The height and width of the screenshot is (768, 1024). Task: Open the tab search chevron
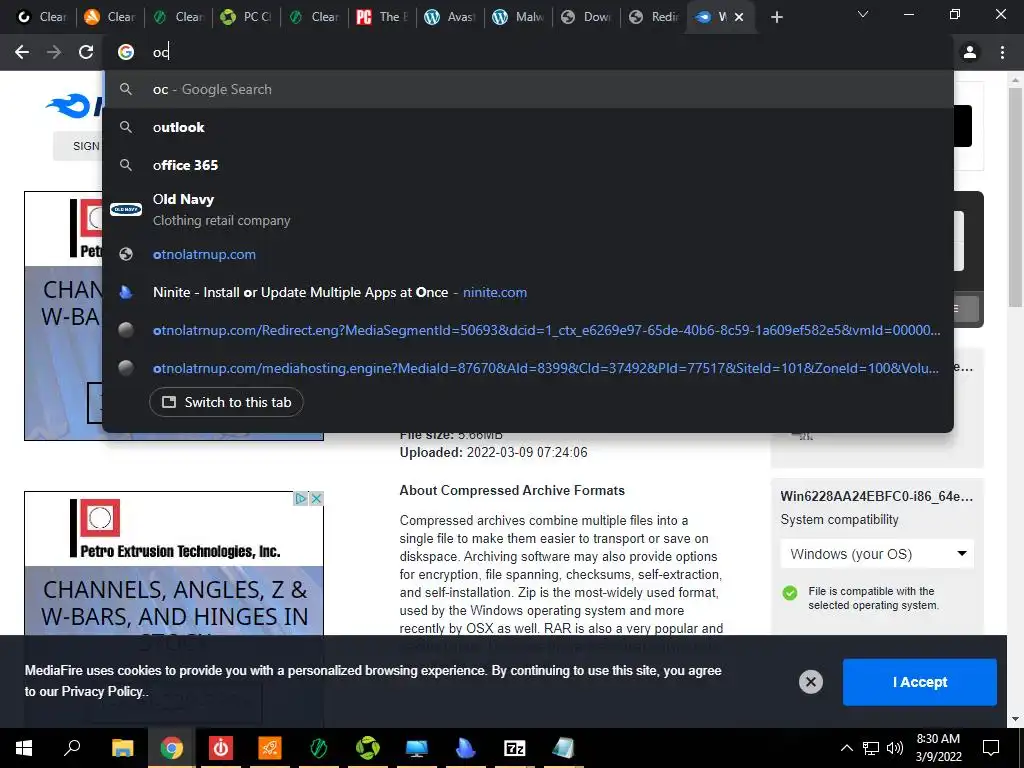pos(863,14)
